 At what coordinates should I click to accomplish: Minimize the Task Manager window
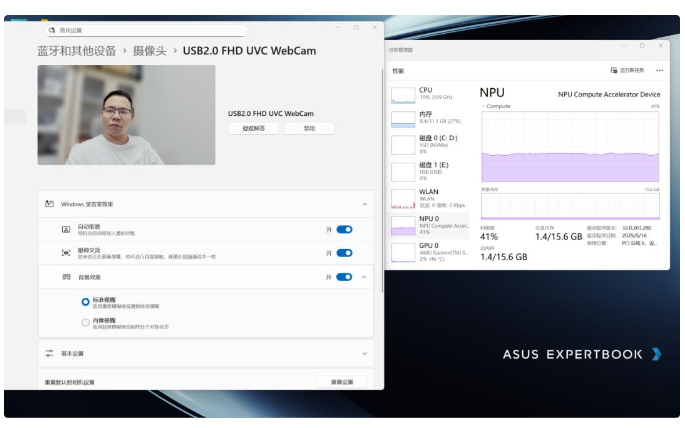pos(624,45)
